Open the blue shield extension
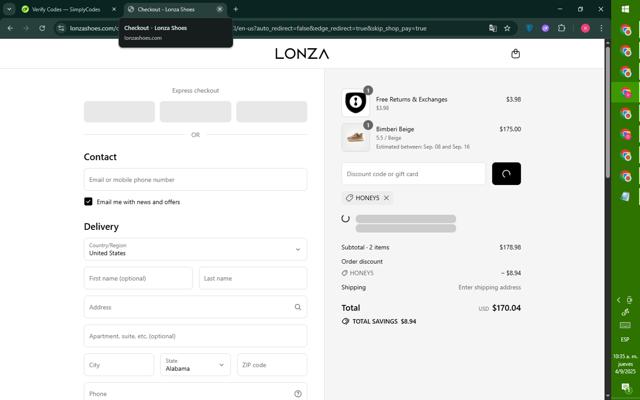 (529, 28)
